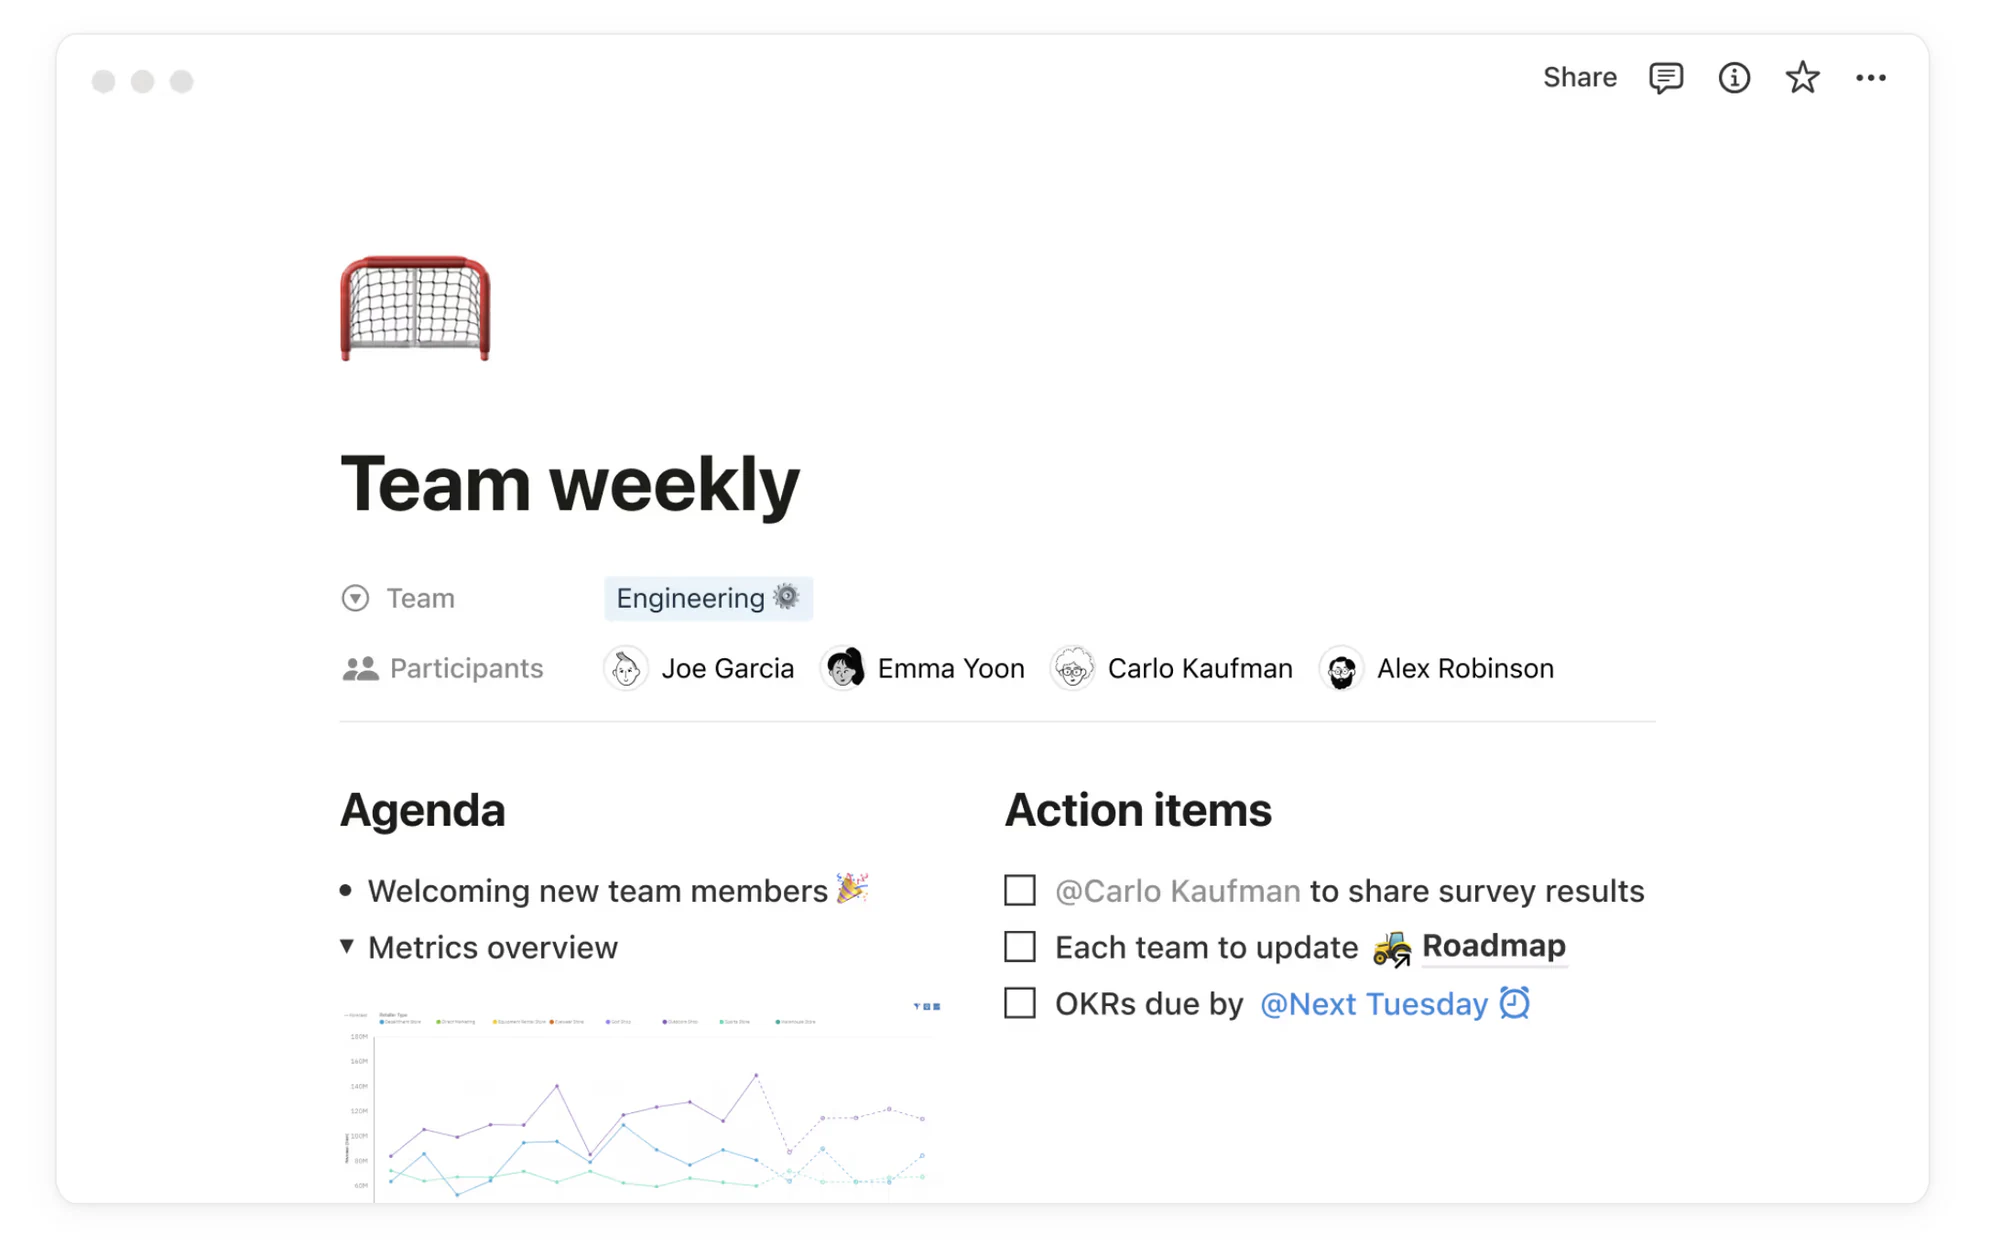Click Carlo Kaufman's avatar in Participants
The height and width of the screenshot is (1256, 2000).
point(1073,668)
